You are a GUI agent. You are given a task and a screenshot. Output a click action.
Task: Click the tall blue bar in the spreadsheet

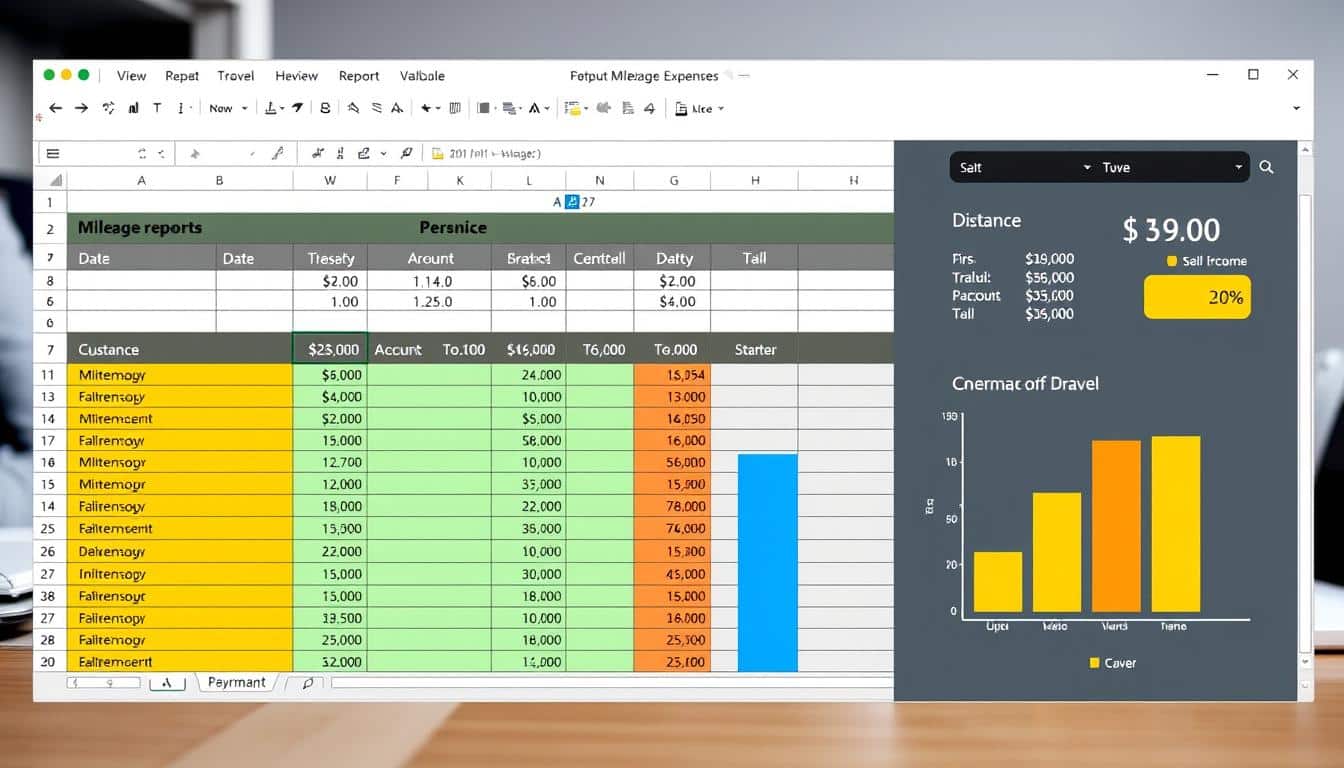(768, 562)
